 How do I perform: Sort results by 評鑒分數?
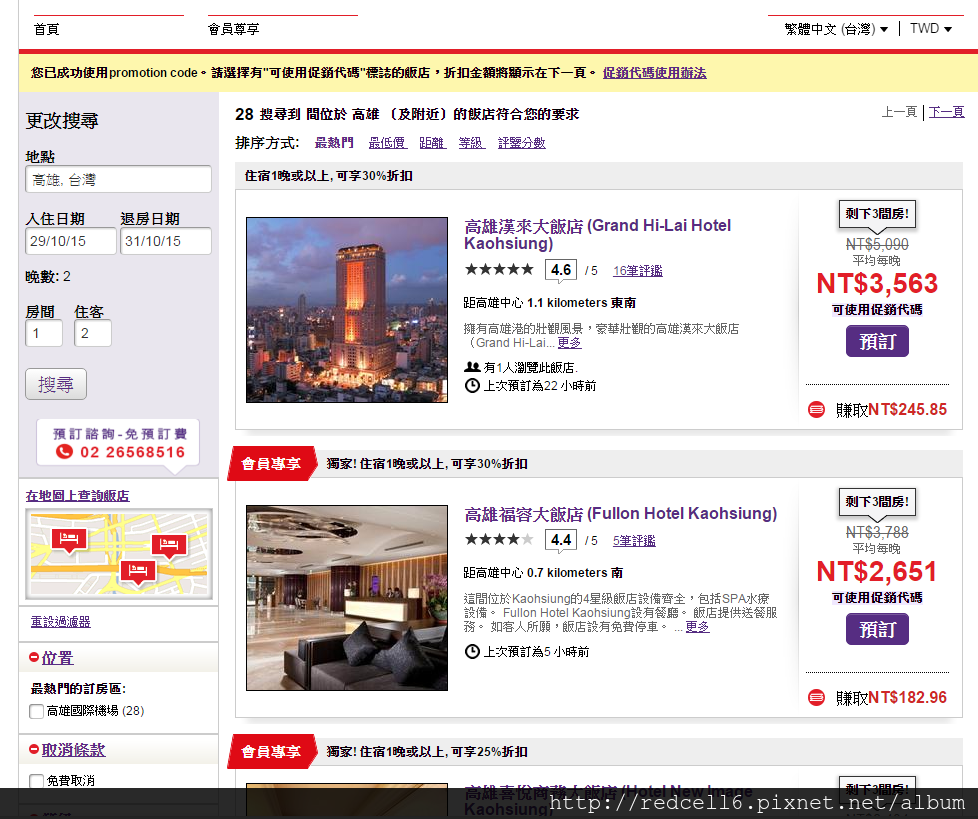(521, 143)
